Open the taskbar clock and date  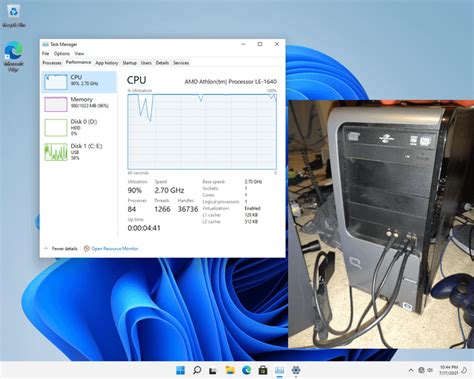pos(448,370)
